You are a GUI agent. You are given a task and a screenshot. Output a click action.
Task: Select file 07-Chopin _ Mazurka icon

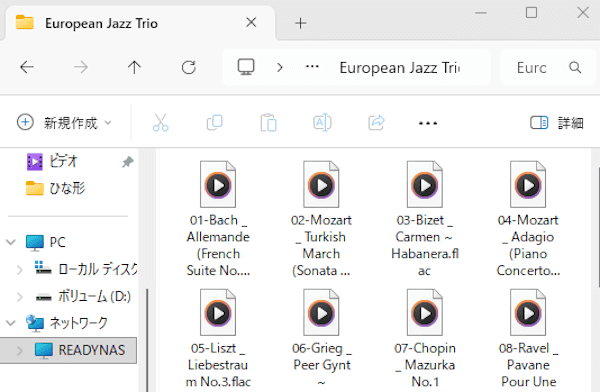click(424, 312)
